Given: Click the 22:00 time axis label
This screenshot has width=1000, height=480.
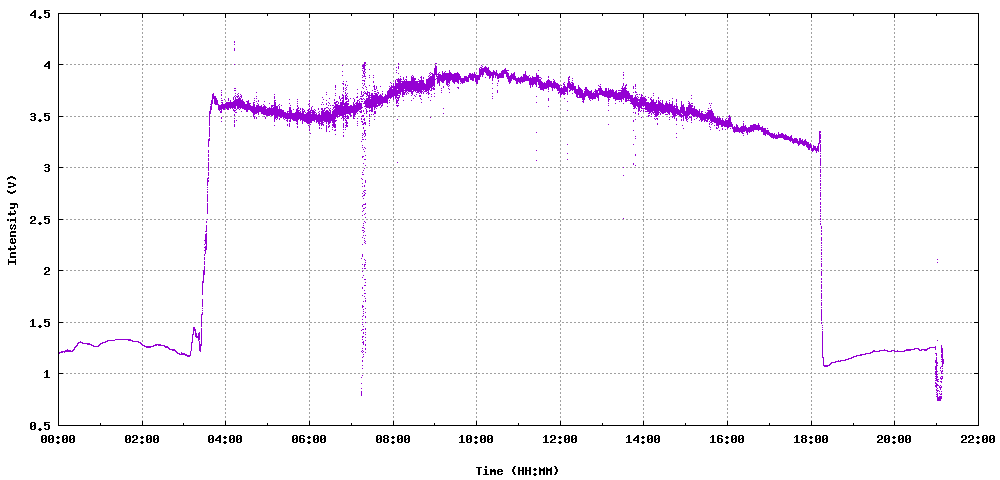Looking at the screenshot, I should (978, 439).
